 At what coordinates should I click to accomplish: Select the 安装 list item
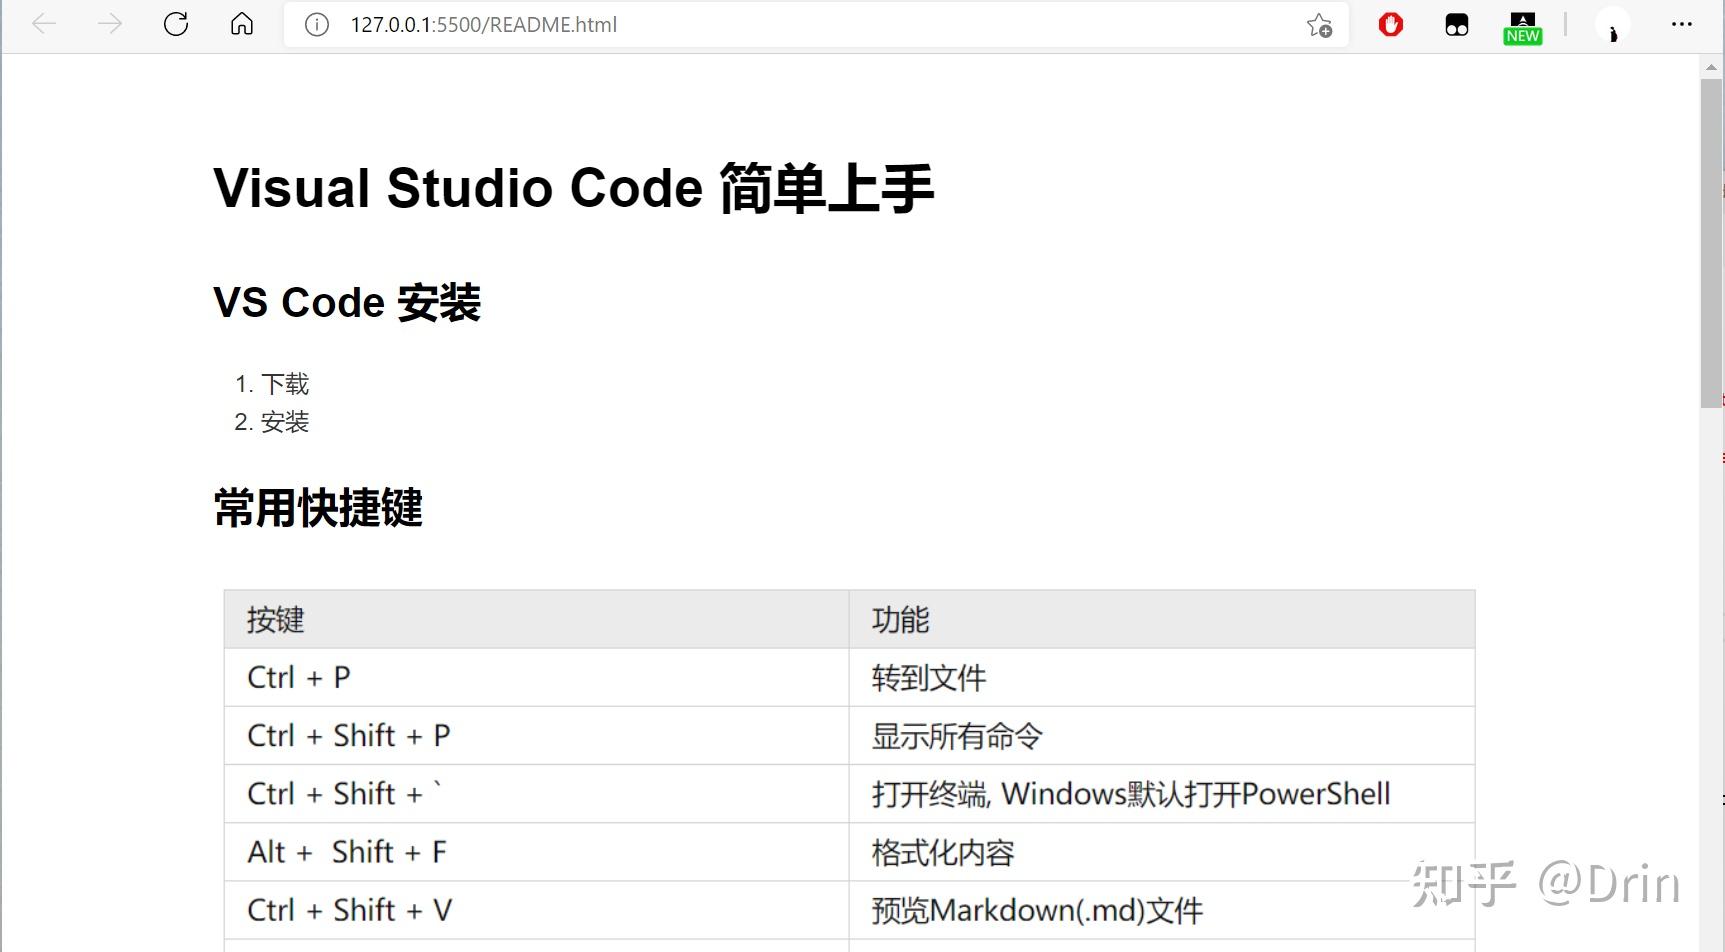pos(284,421)
